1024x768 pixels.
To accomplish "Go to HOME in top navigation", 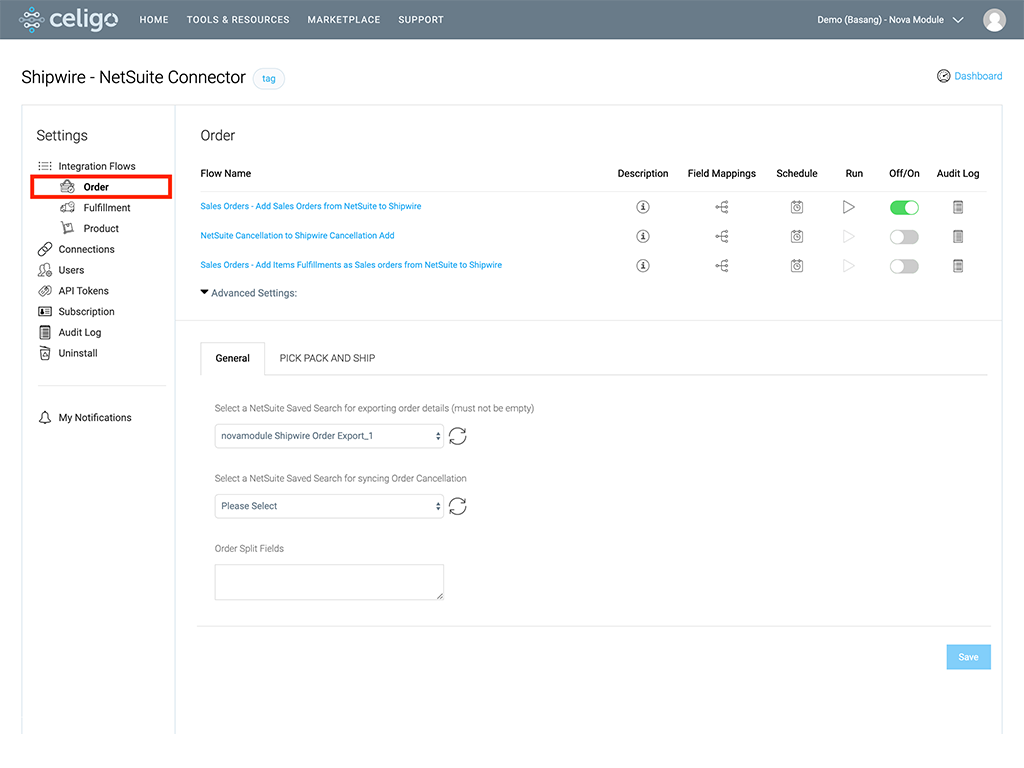I will pos(154,20).
